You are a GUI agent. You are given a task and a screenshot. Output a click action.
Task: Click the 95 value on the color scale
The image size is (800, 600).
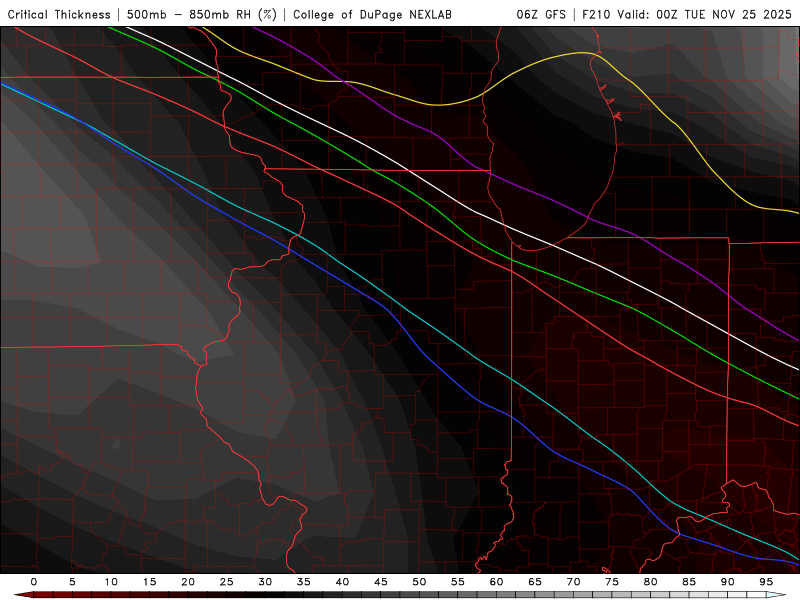pos(766,582)
